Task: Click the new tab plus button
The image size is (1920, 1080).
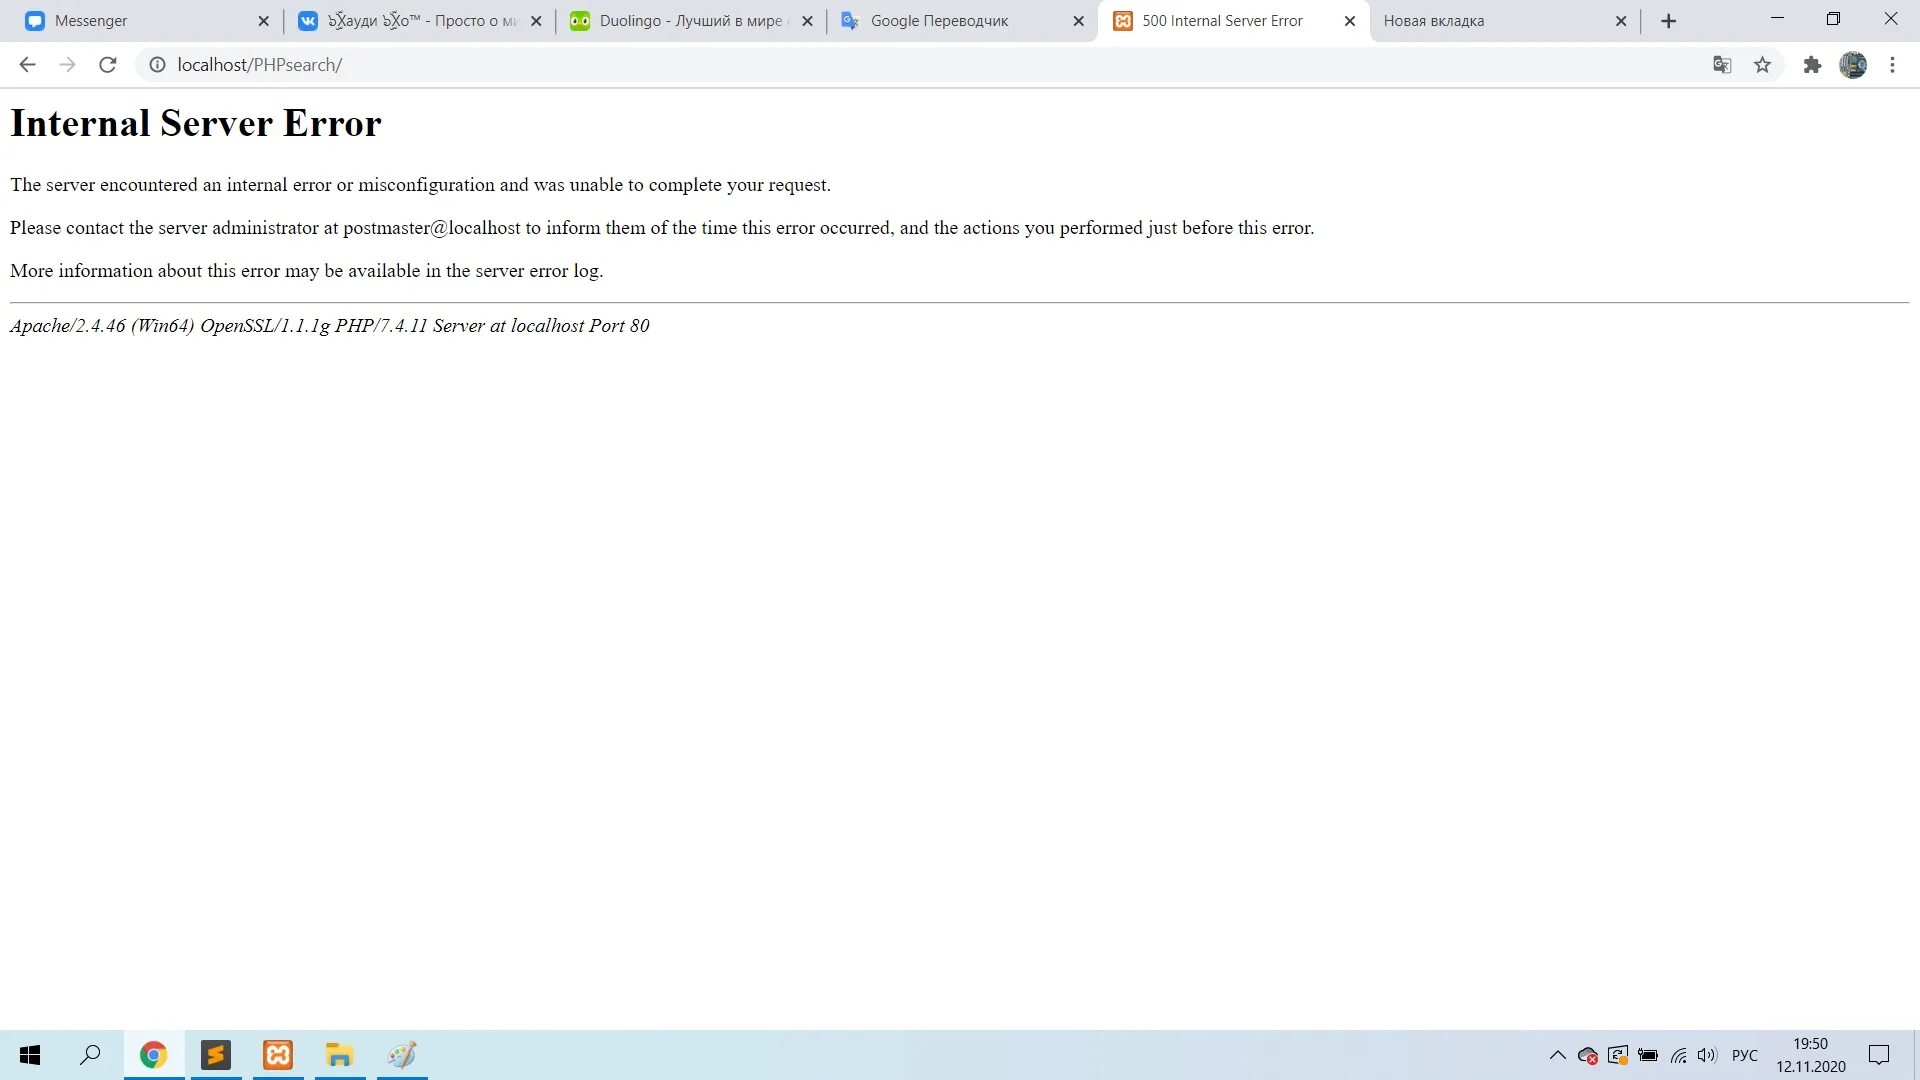Action: coord(1667,20)
